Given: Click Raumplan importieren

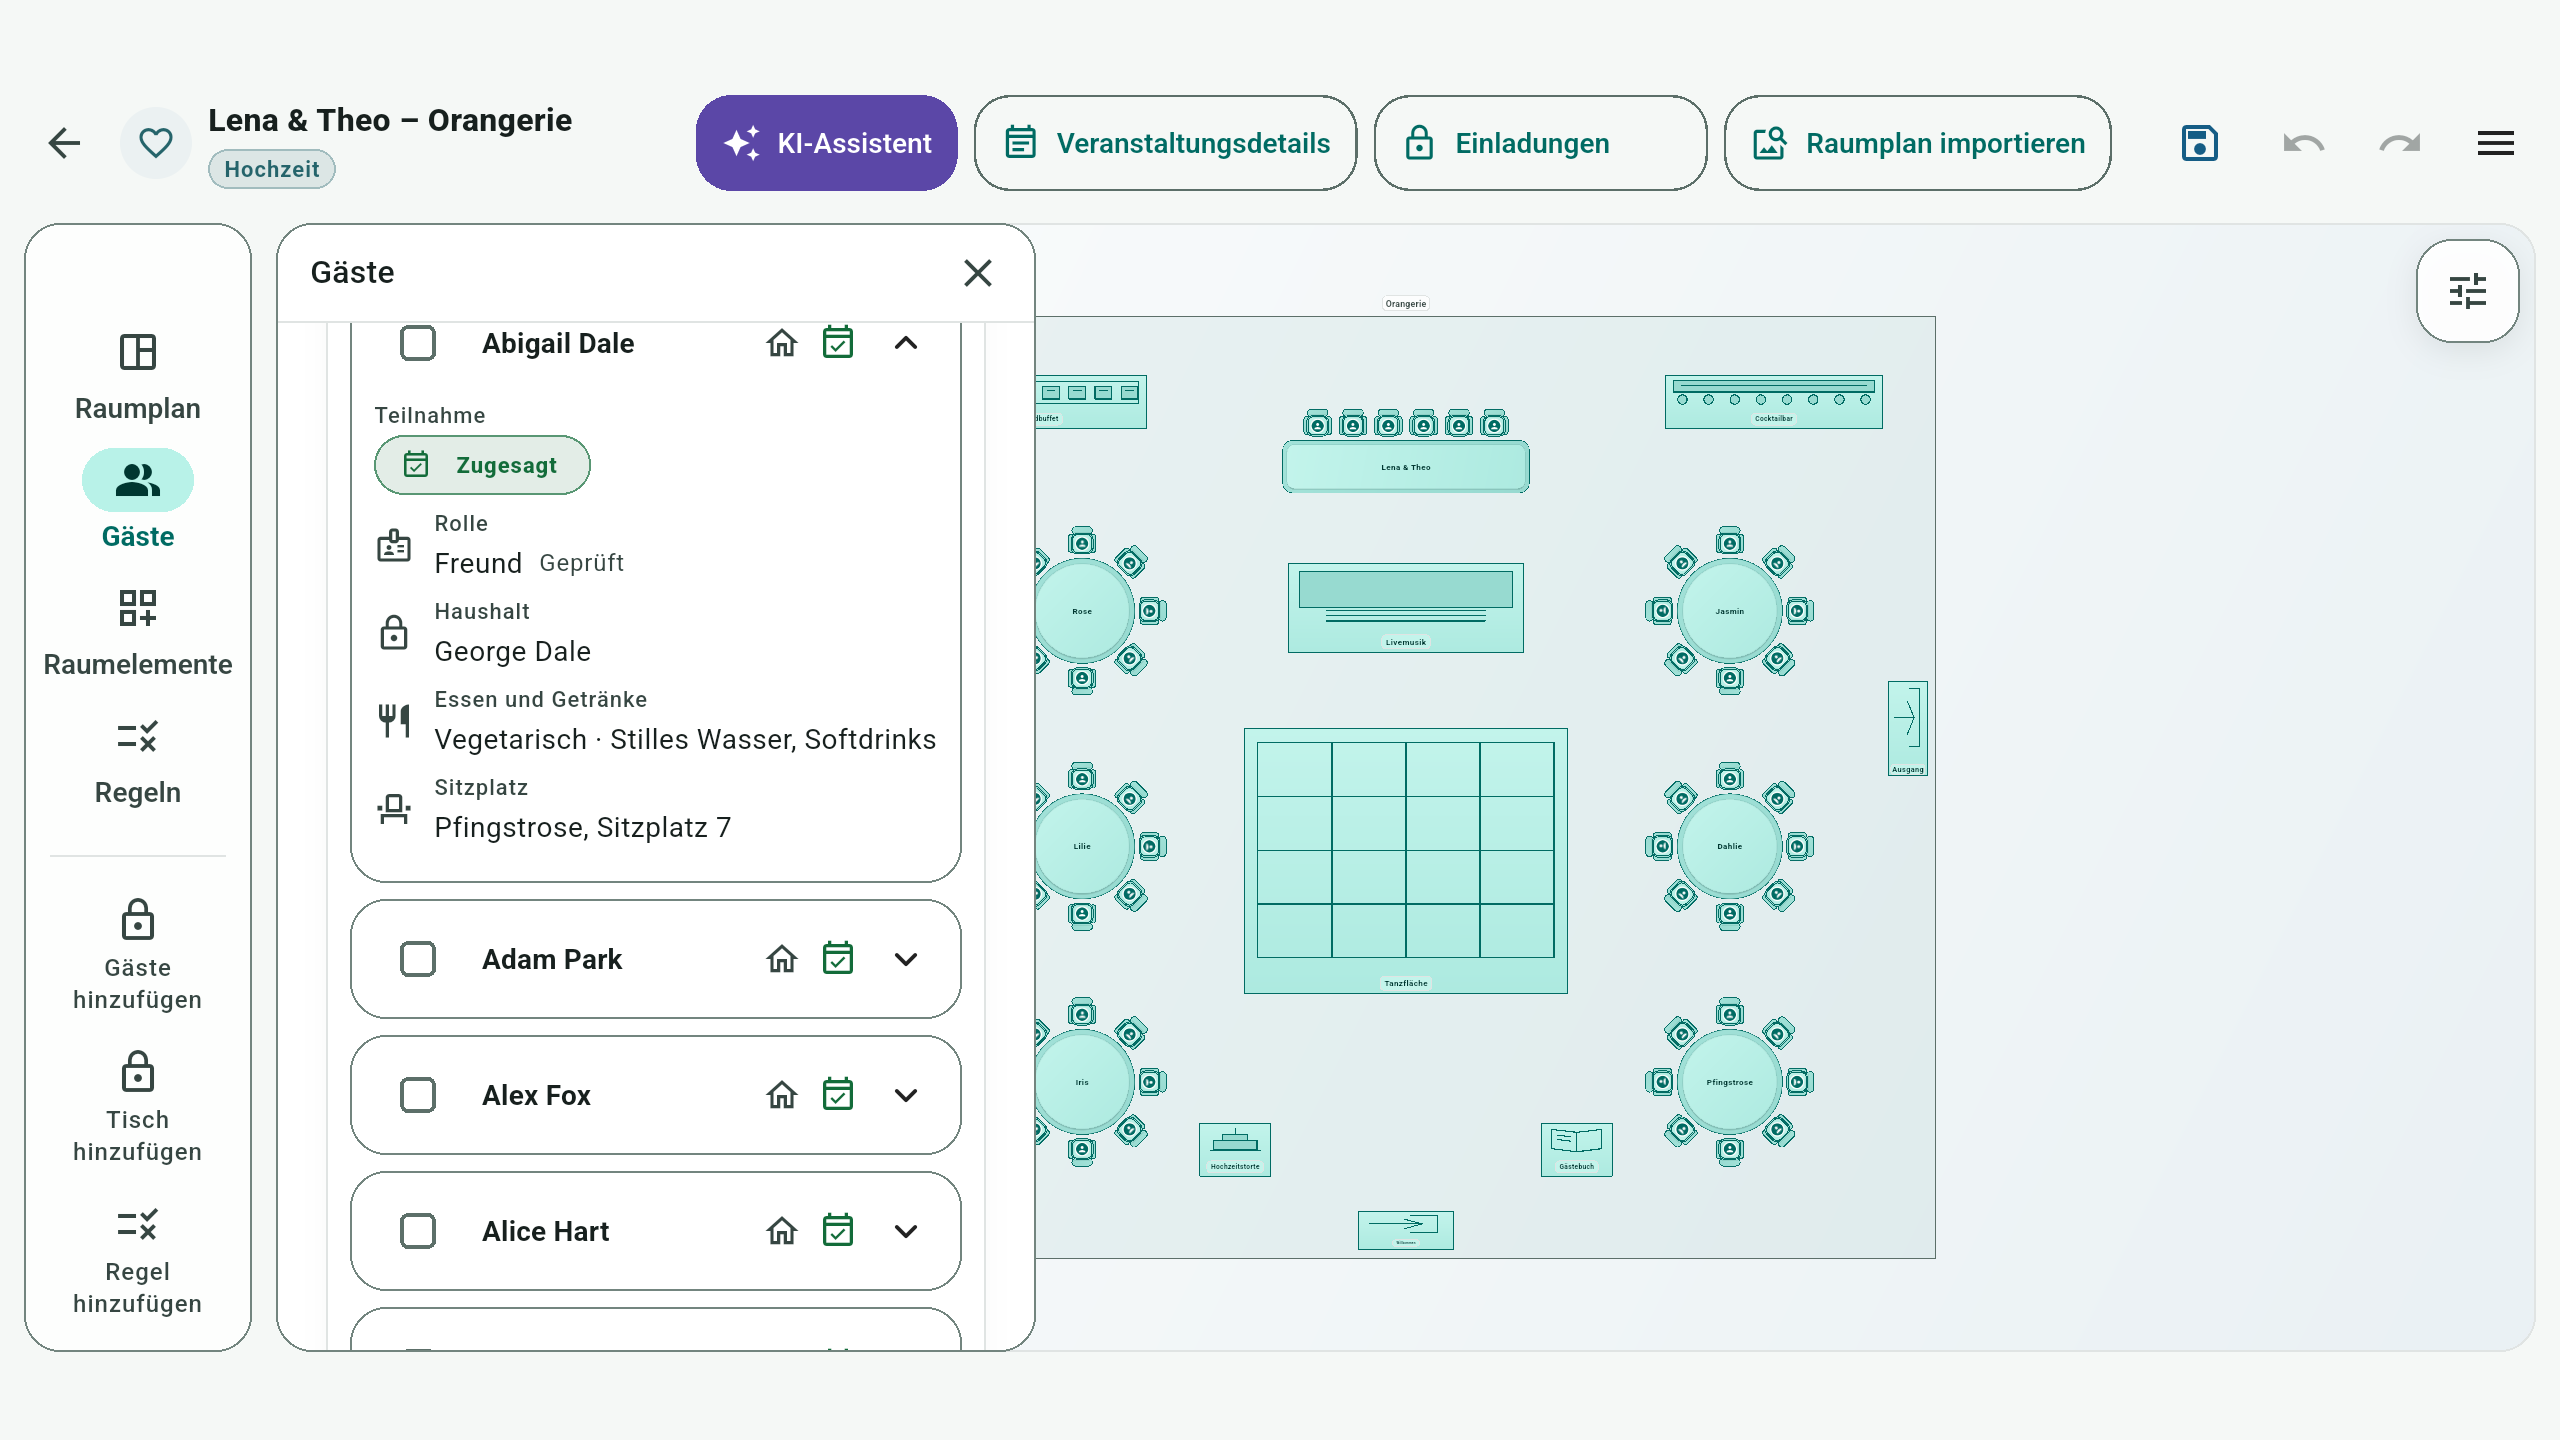Looking at the screenshot, I should click(x=1918, y=143).
